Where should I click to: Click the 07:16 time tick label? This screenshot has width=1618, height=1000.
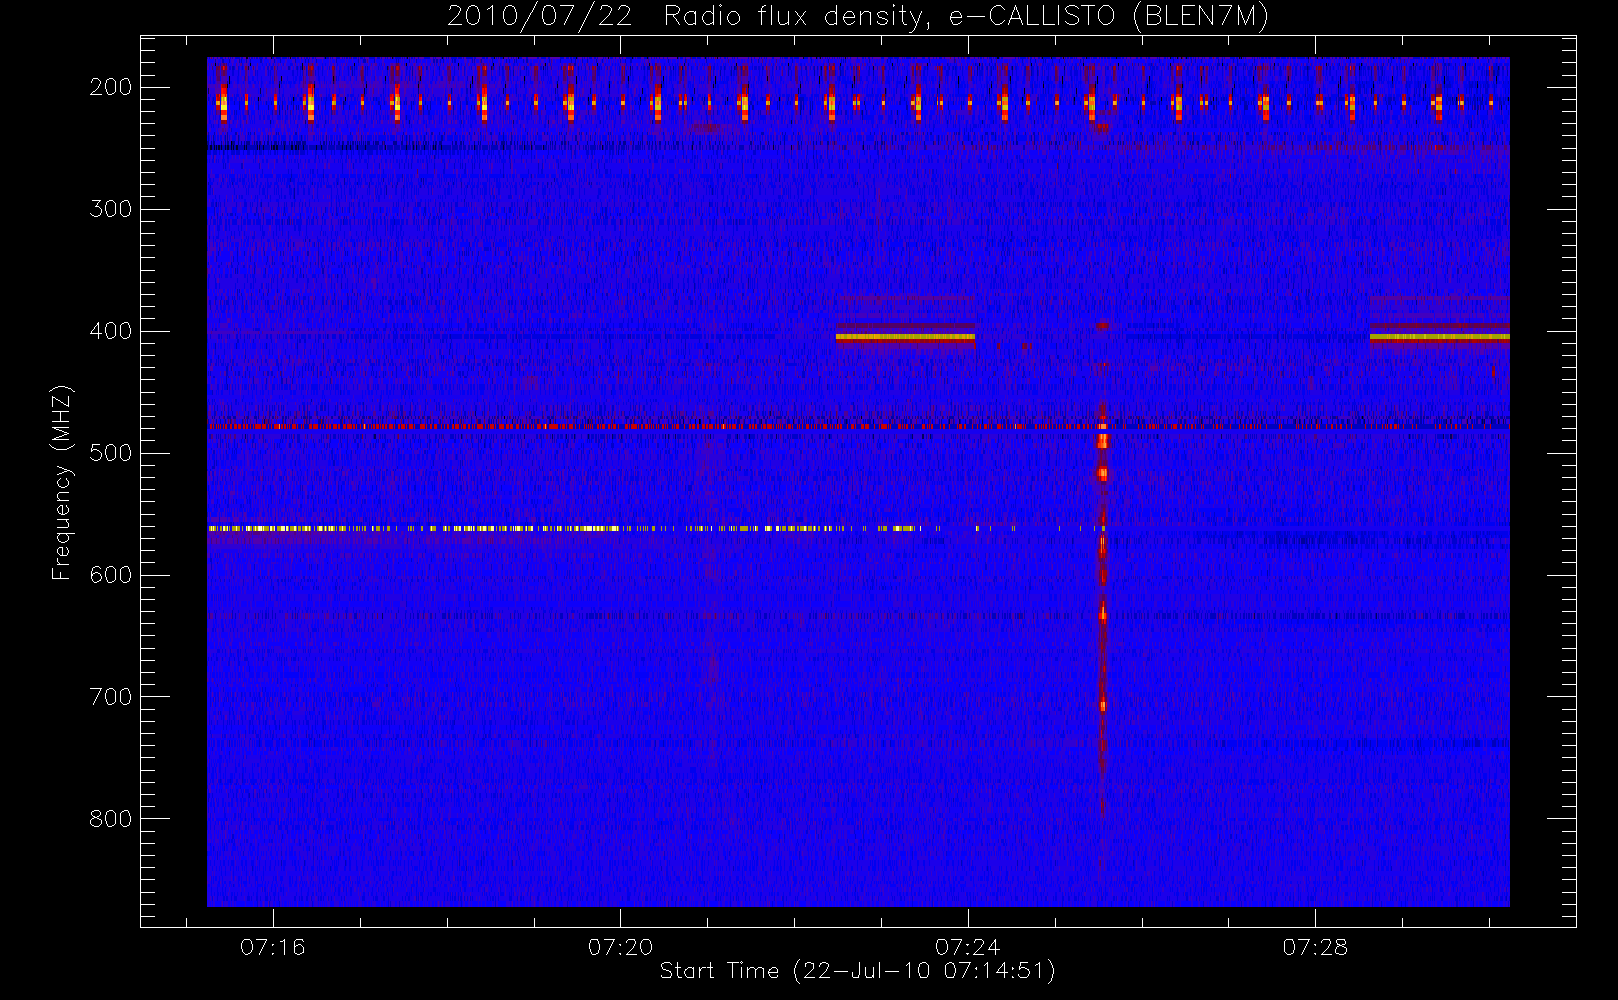pos(272,947)
